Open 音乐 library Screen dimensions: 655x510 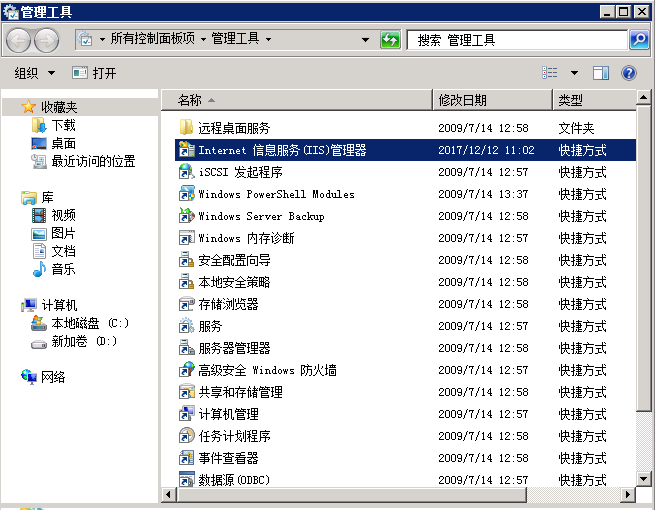pos(63,269)
